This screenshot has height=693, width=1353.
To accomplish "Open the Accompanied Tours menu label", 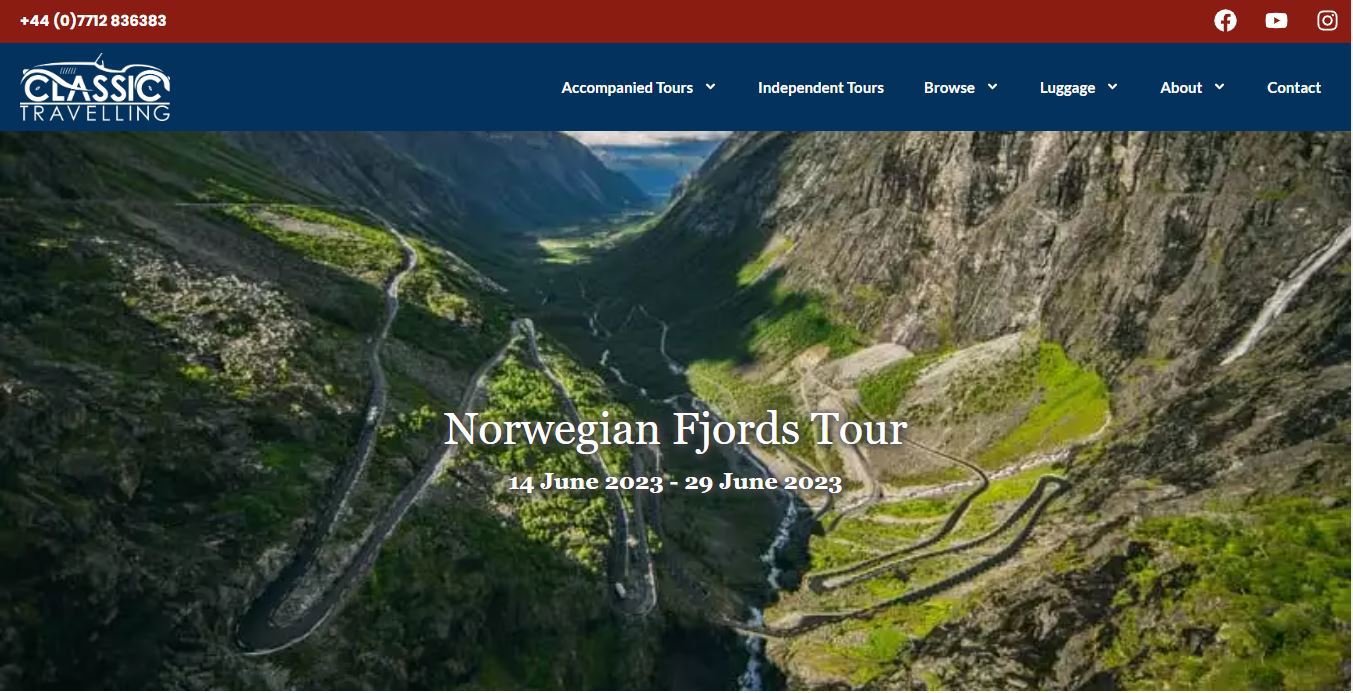I will coord(627,88).
